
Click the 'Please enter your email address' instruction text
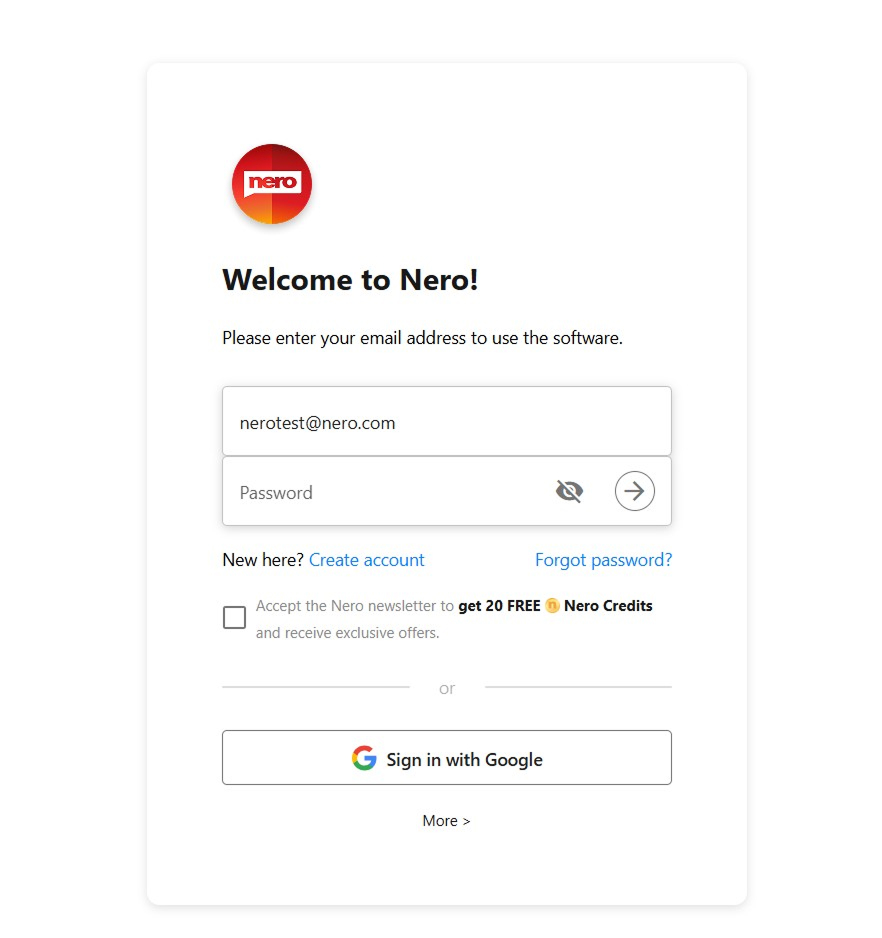422,338
